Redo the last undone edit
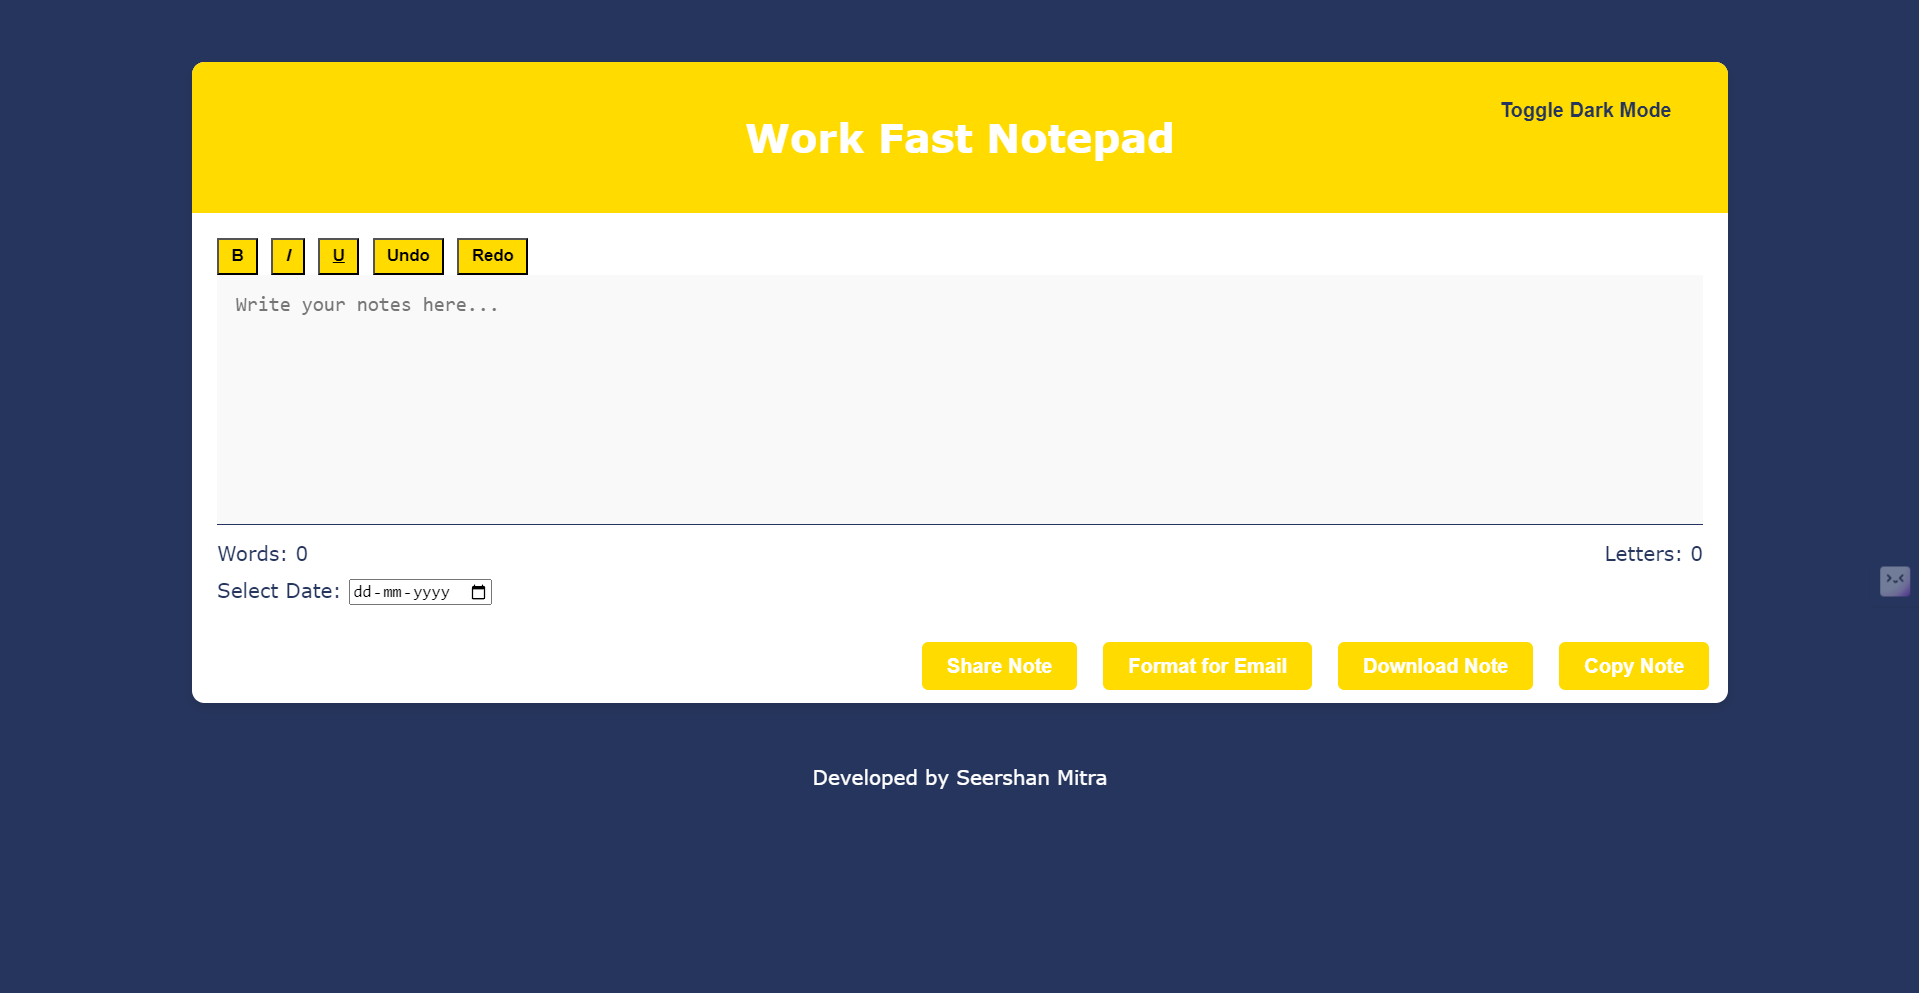The width and height of the screenshot is (1919, 993). coord(492,256)
